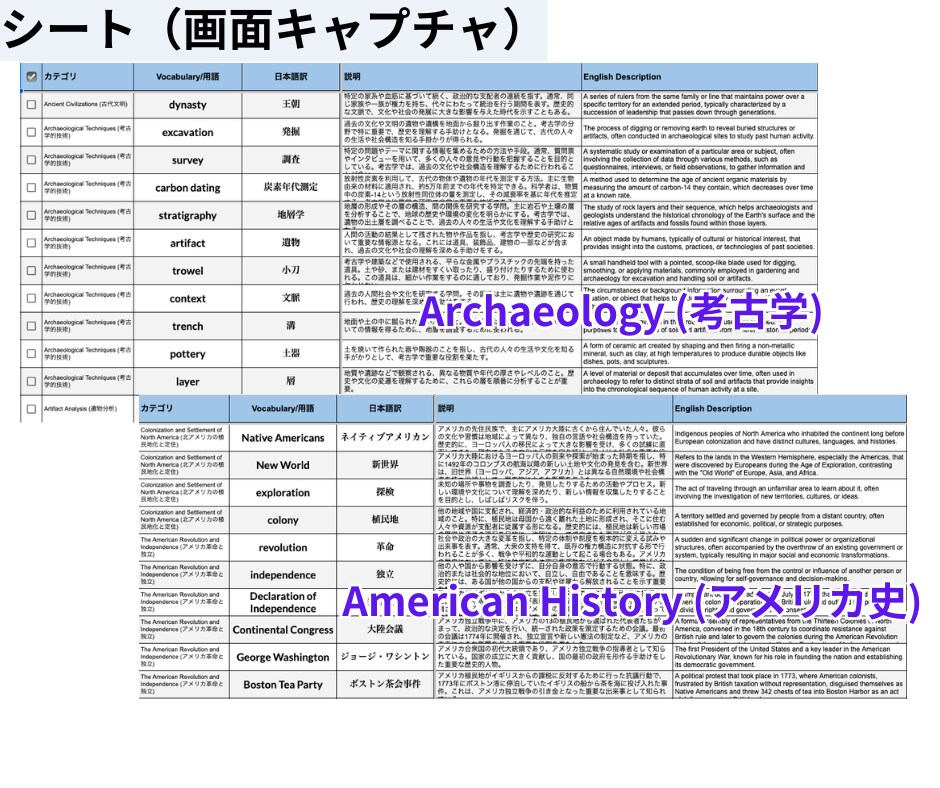Screen dimensions: 940x788
Task: Click the ジョージ・ワシントン translation cell
Action: tap(385, 657)
